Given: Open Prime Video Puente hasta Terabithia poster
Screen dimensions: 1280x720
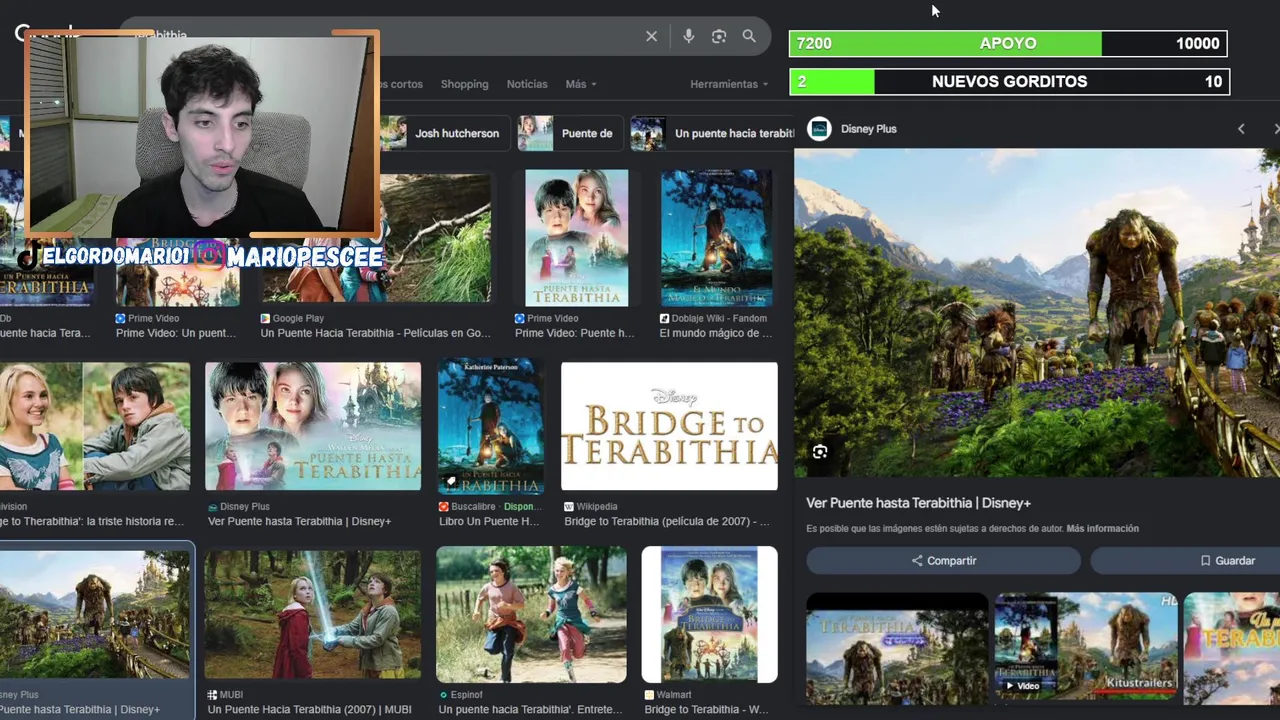Looking at the screenshot, I should tap(577, 238).
